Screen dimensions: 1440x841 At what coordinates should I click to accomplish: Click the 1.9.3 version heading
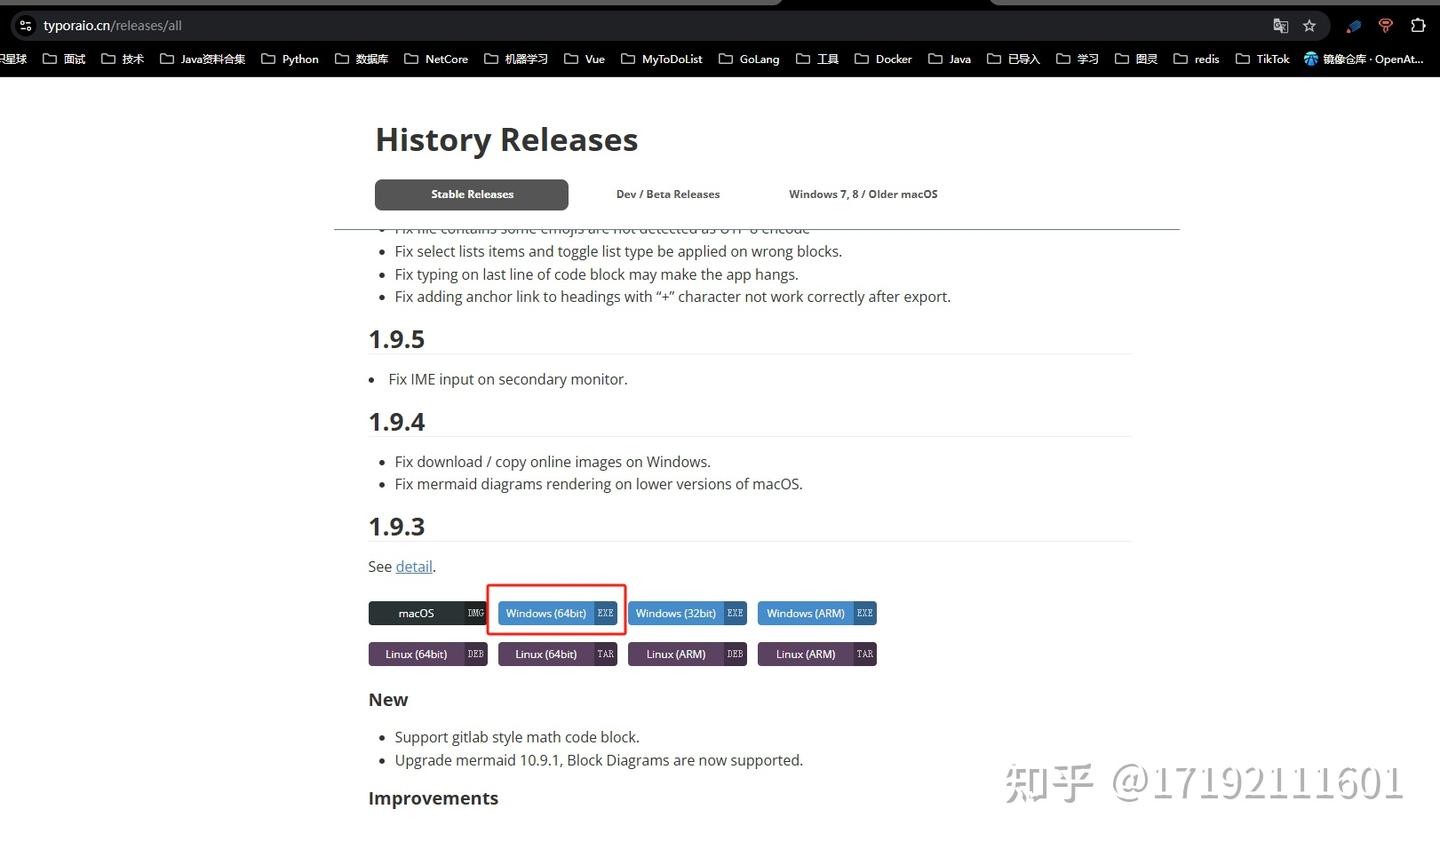click(397, 526)
